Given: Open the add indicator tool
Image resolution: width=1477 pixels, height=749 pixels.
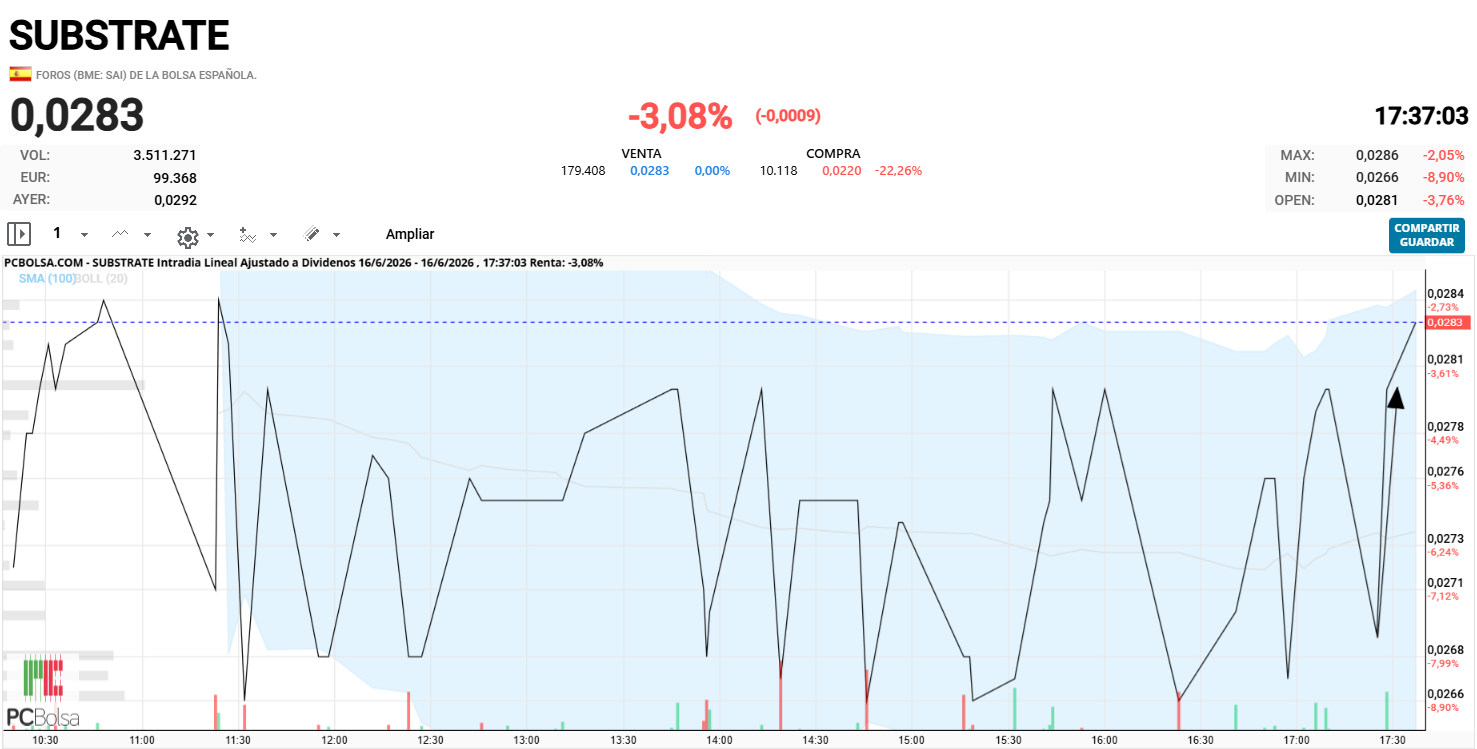Looking at the screenshot, I should 248,235.
